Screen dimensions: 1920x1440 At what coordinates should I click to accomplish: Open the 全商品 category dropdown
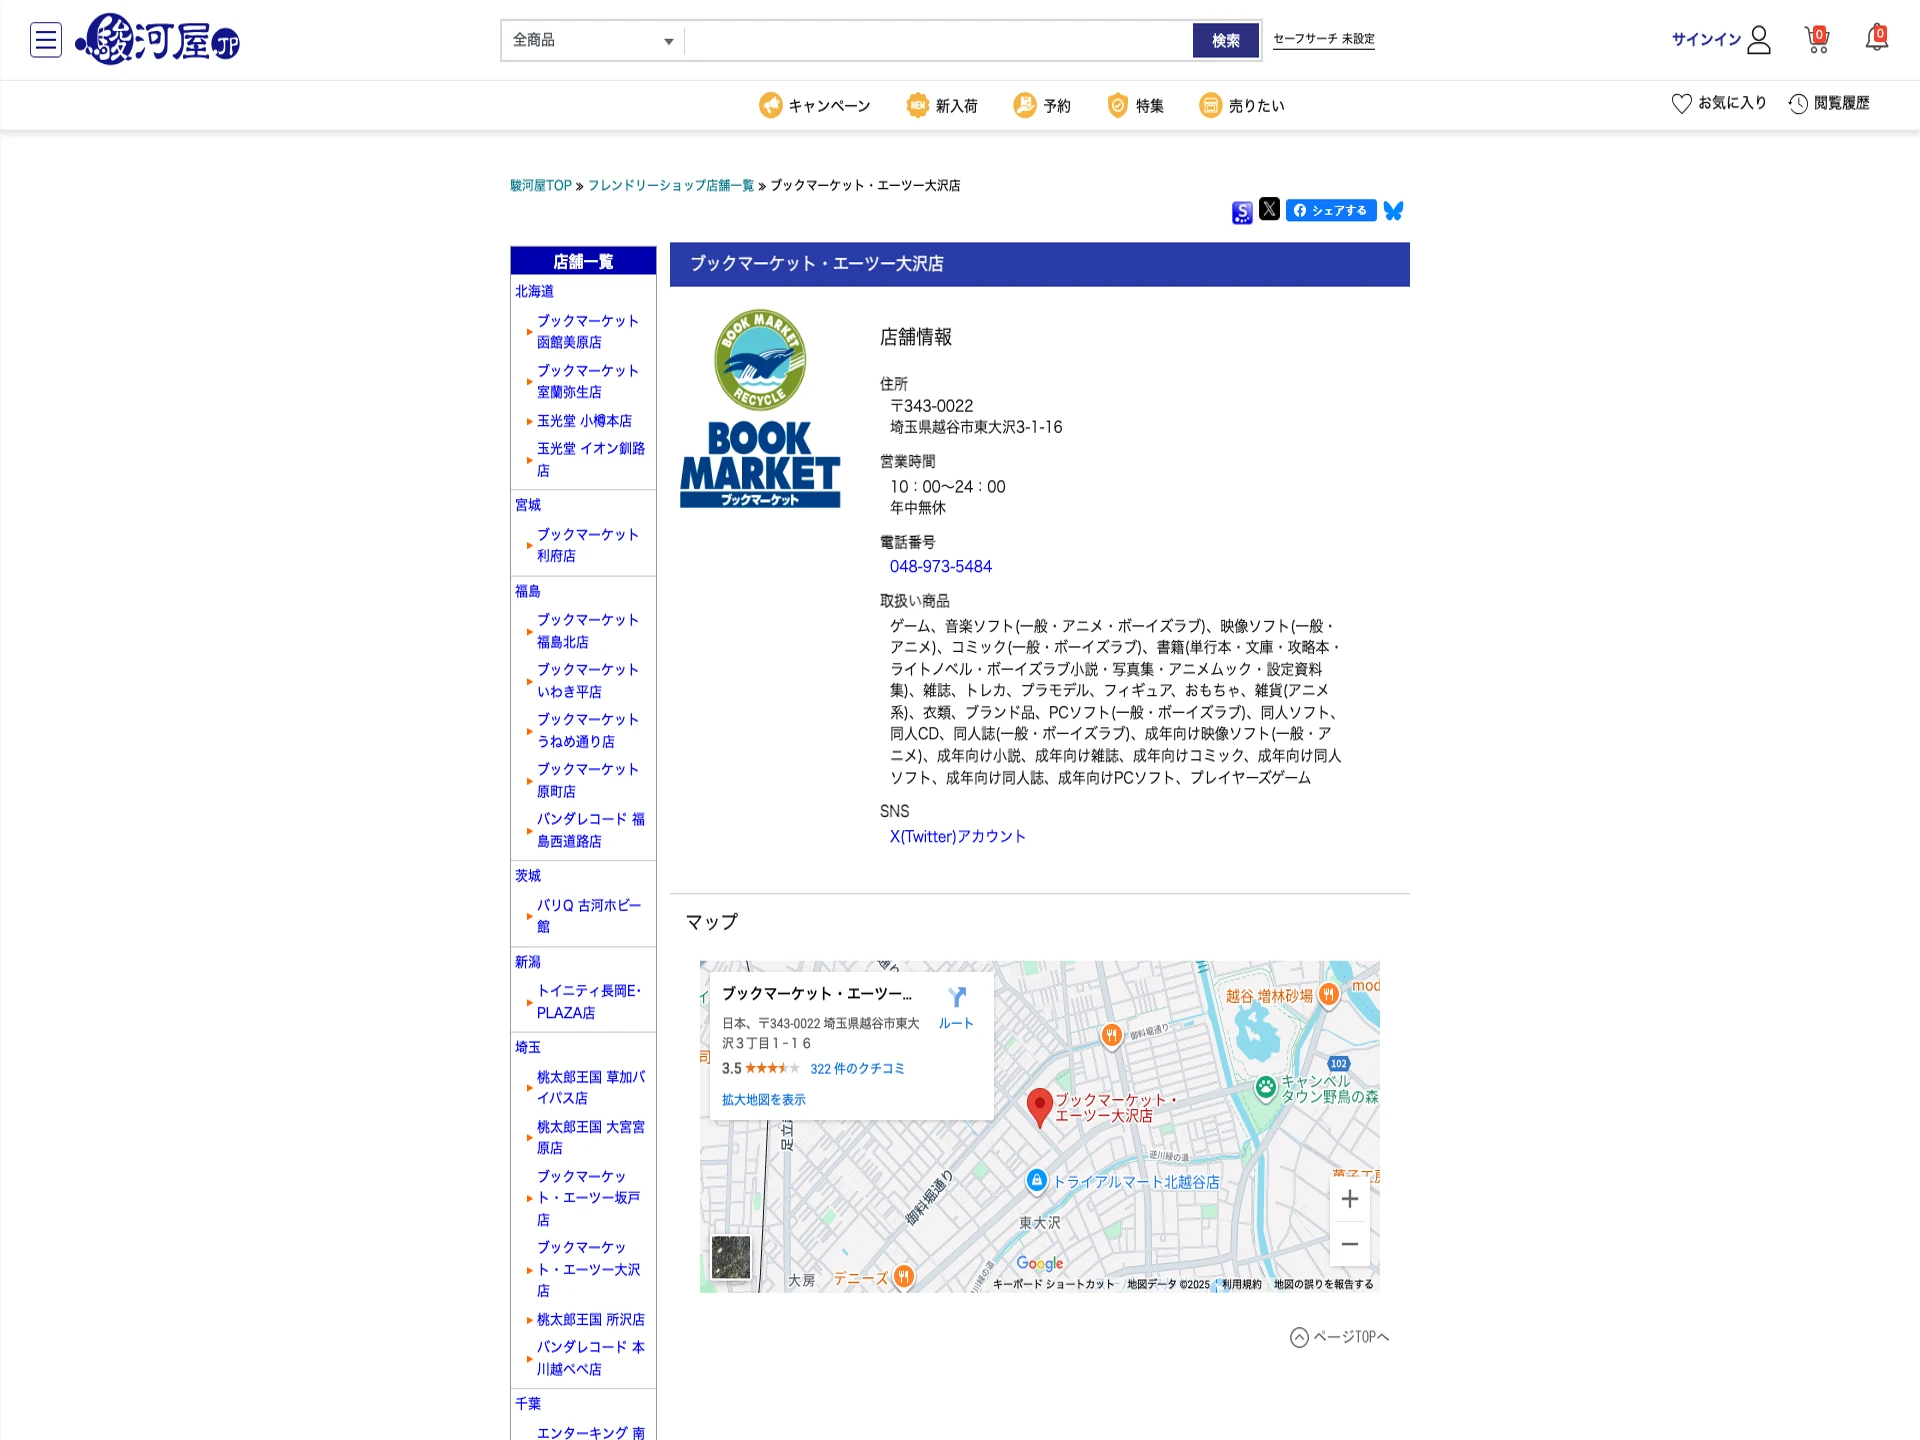click(x=593, y=41)
